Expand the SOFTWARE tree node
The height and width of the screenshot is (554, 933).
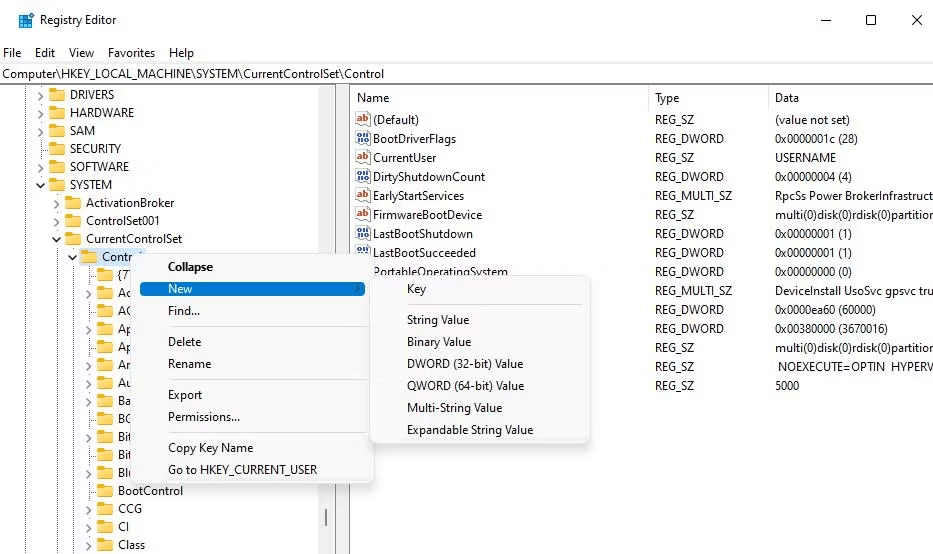(40, 167)
